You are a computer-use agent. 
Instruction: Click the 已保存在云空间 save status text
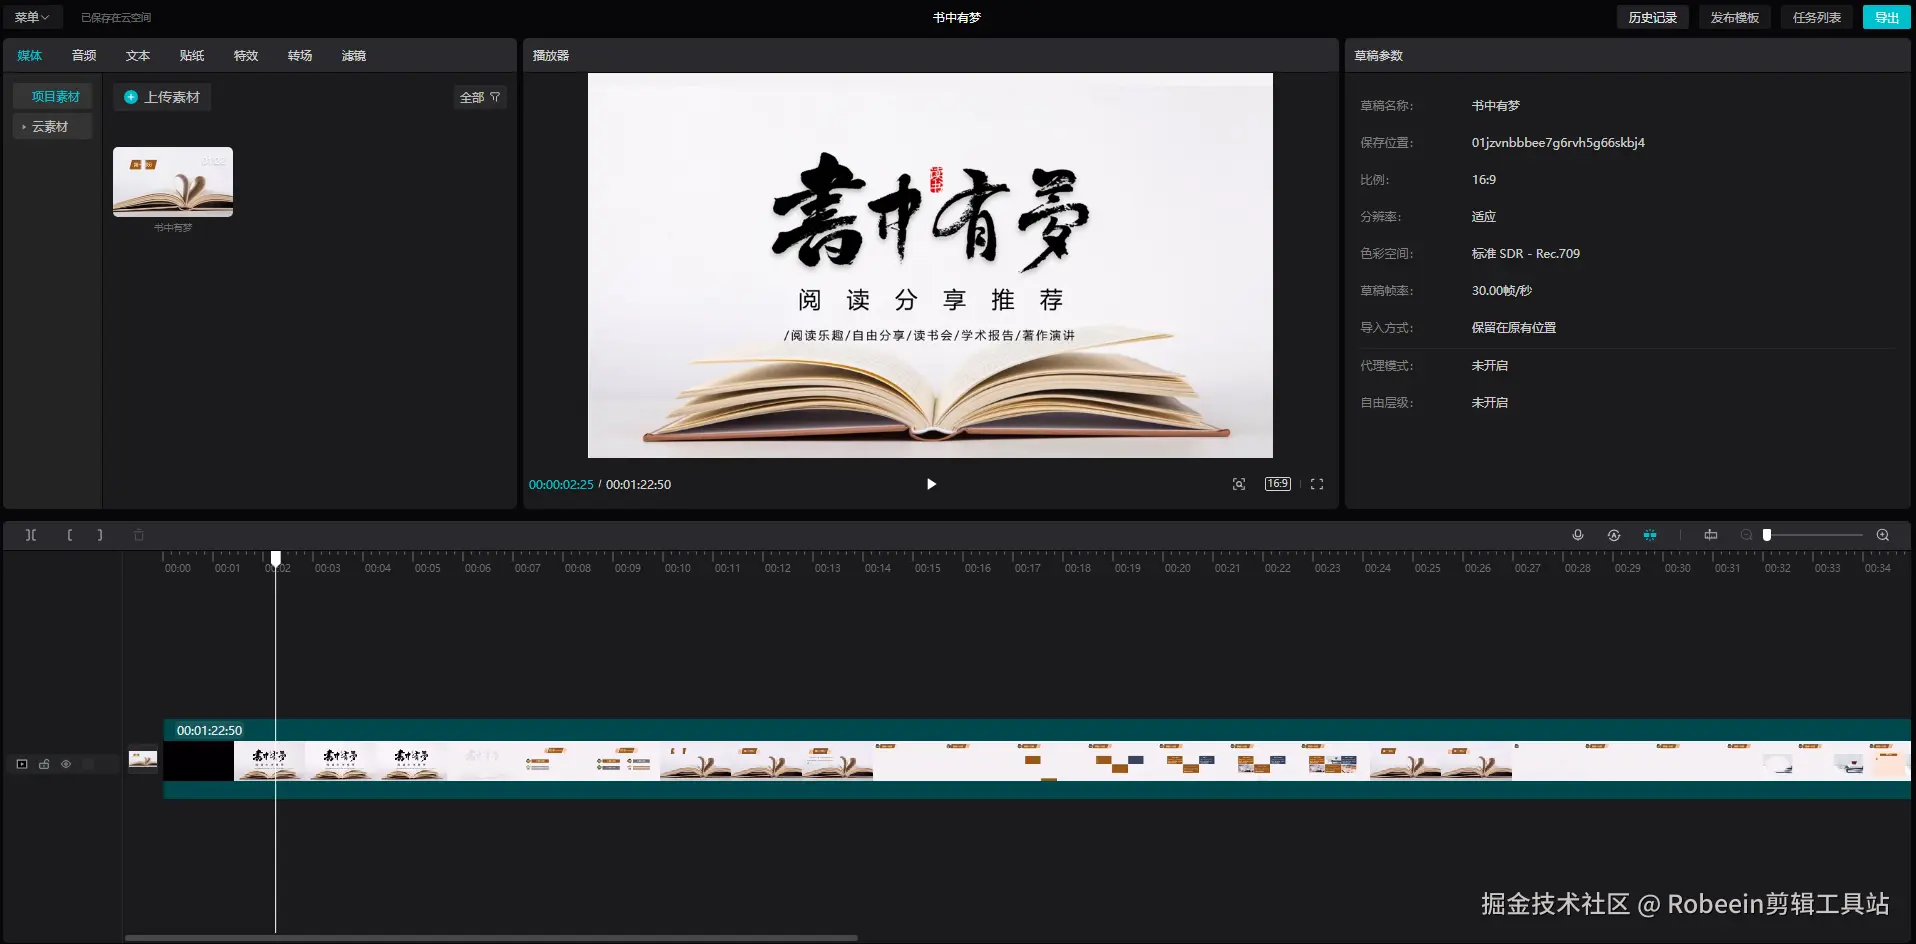click(x=116, y=17)
